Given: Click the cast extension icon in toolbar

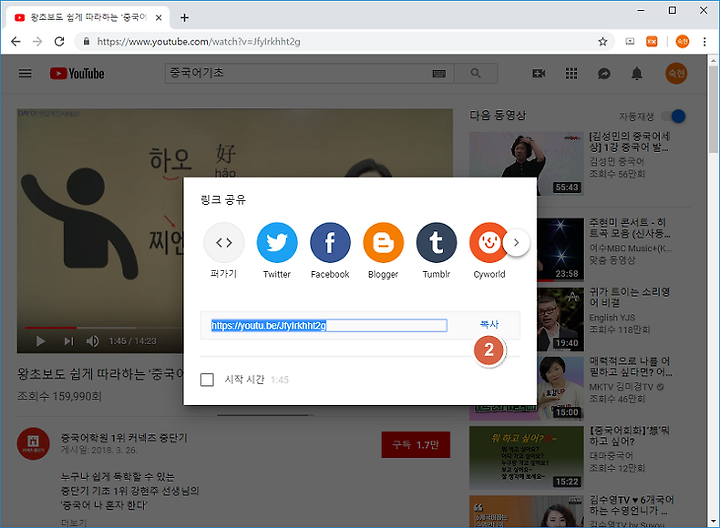Looking at the screenshot, I should point(630,42).
